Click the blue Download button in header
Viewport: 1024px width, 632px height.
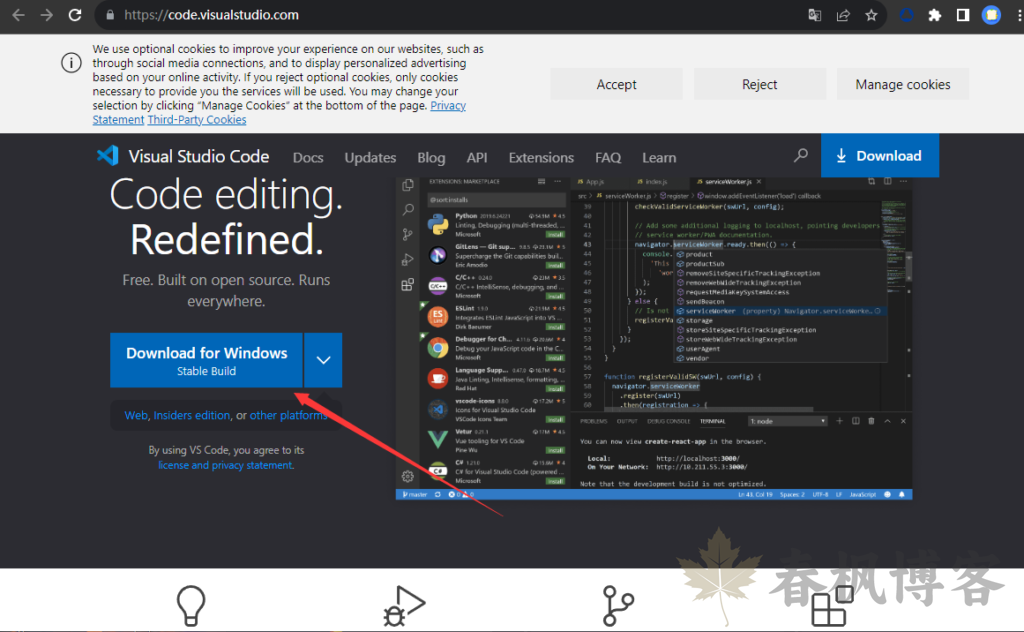click(x=880, y=155)
